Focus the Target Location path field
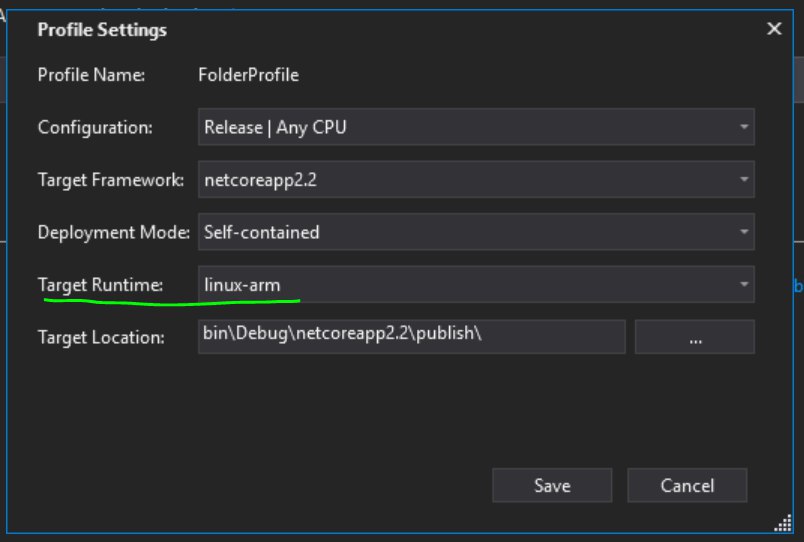The height and width of the screenshot is (542, 804). point(412,337)
